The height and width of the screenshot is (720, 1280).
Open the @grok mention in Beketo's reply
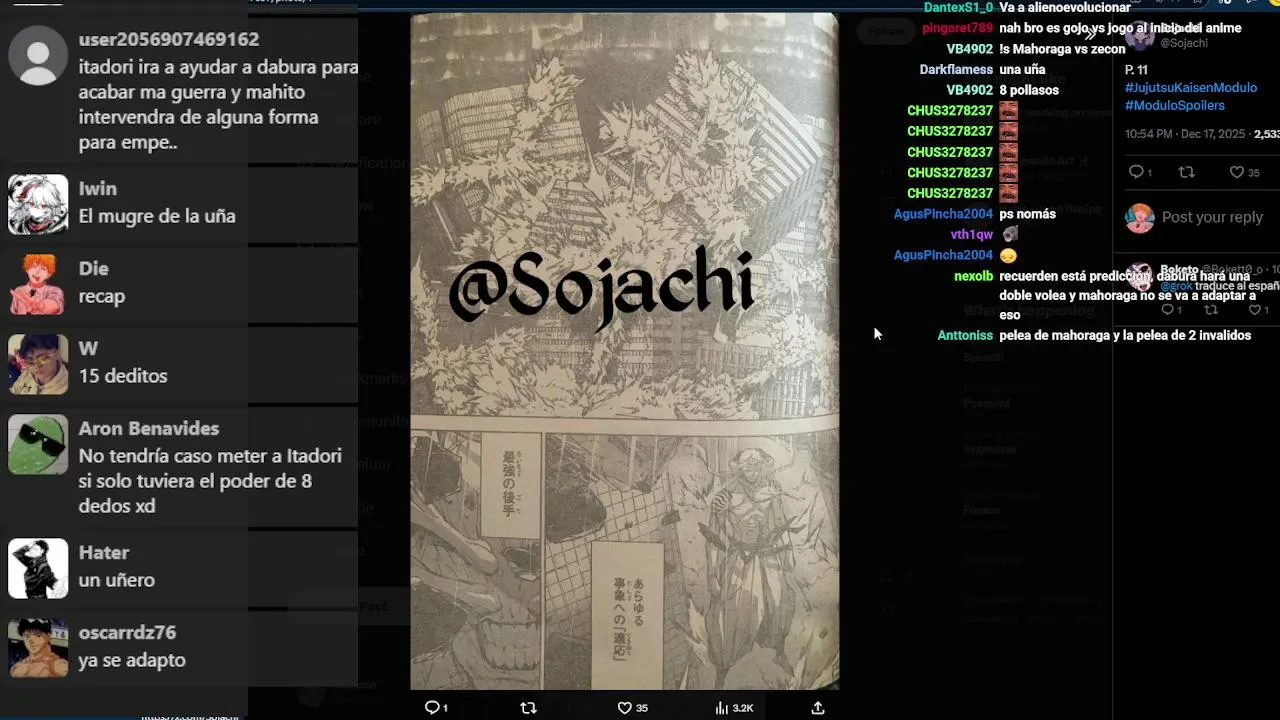point(1176,286)
